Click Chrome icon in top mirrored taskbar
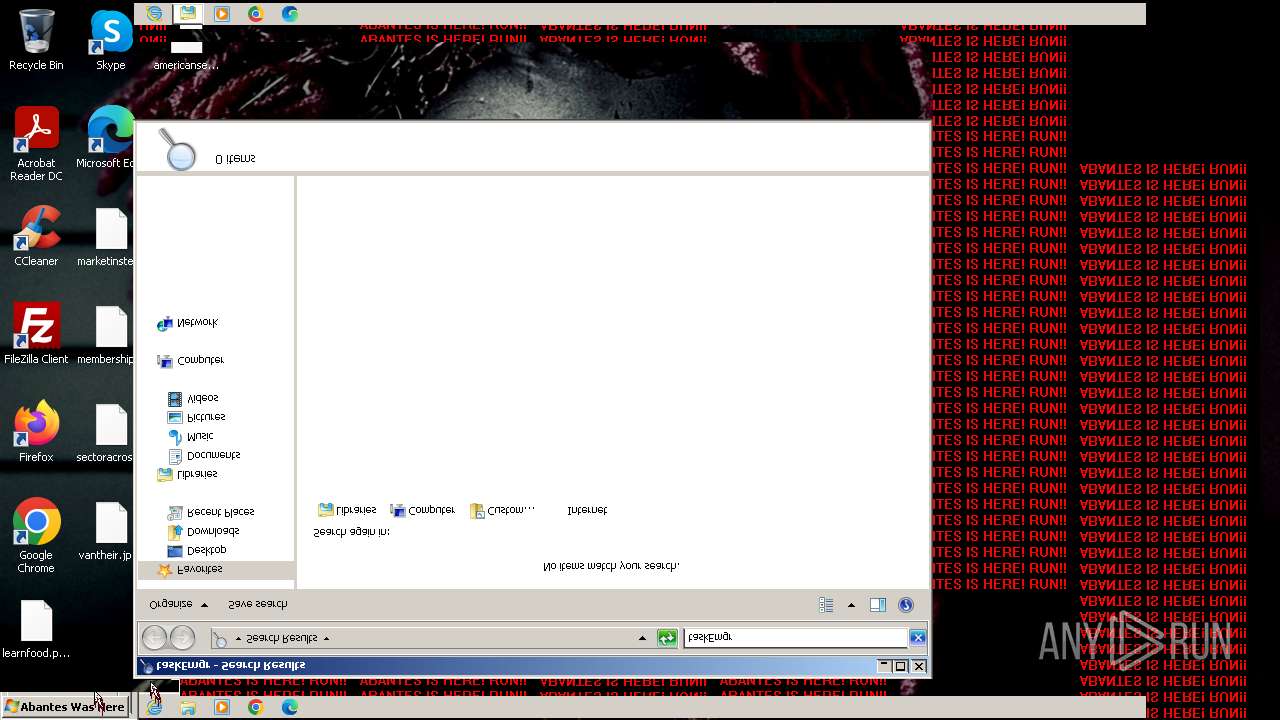The image size is (1280, 720). [x=256, y=13]
